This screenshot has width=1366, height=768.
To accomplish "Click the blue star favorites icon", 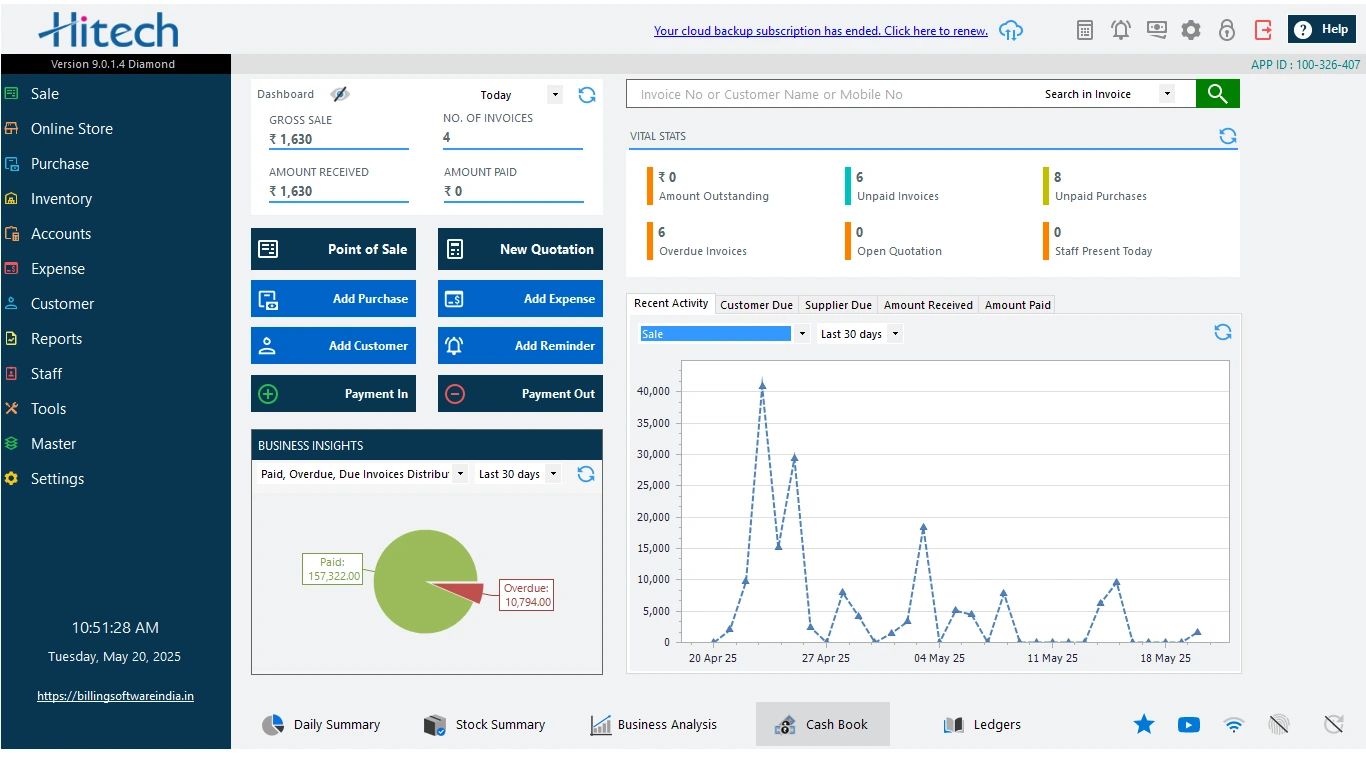I will pos(1144,725).
